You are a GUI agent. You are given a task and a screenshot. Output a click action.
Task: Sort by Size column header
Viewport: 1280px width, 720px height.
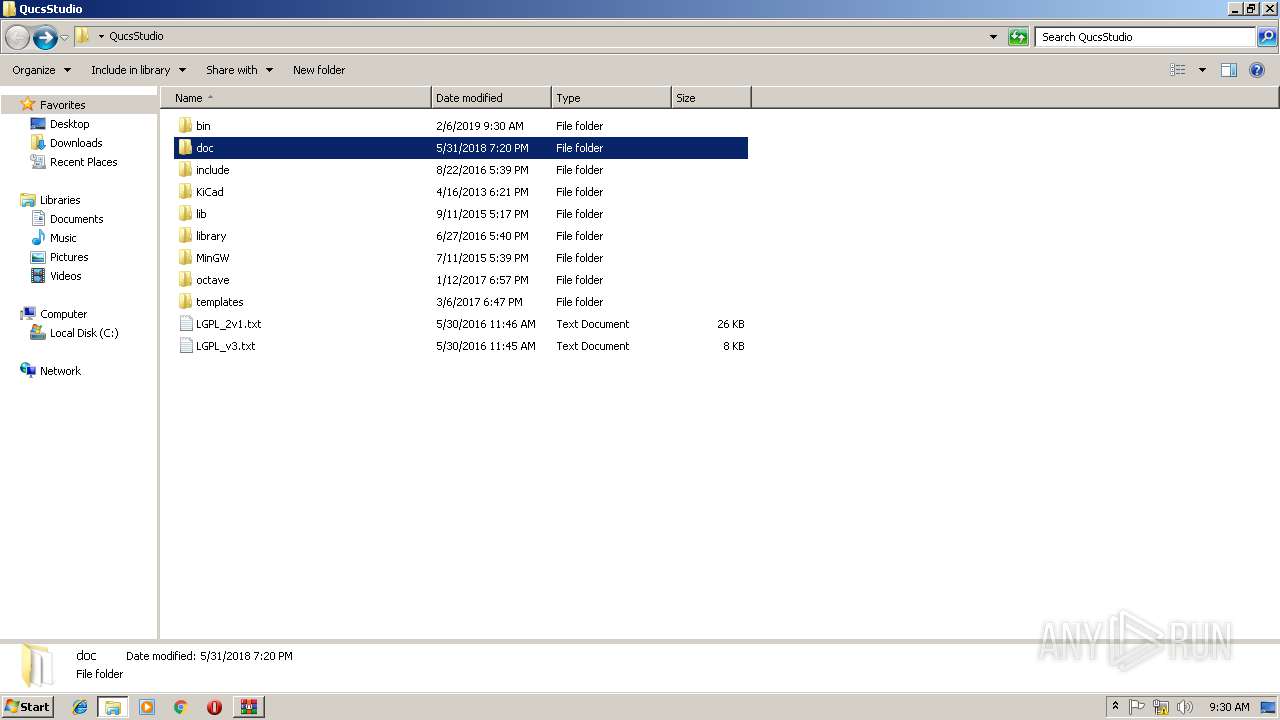pyautogui.click(x=711, y=98)
